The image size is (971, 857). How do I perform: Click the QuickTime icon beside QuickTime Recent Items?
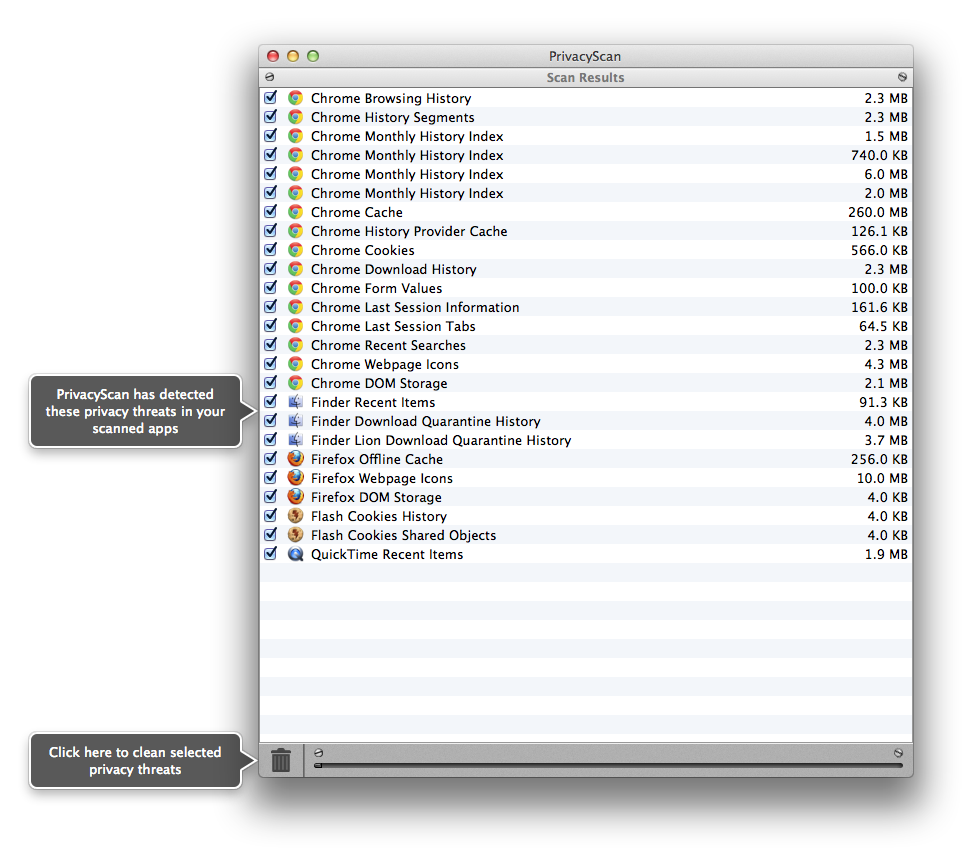(x=295, y=554)
